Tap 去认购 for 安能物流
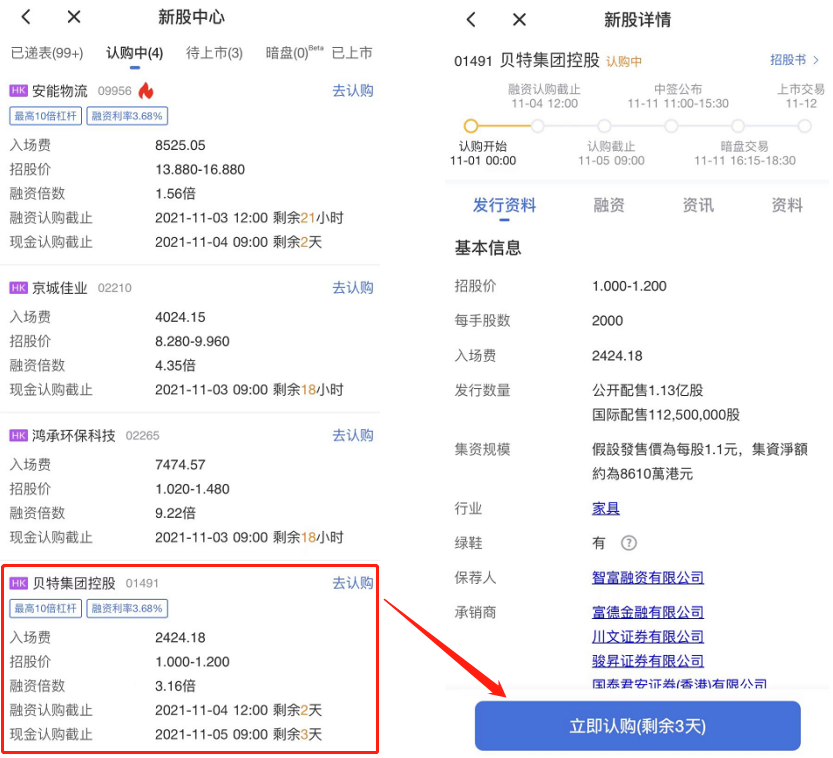This screenshot has height=758, width=833. [x=353, y=91]
